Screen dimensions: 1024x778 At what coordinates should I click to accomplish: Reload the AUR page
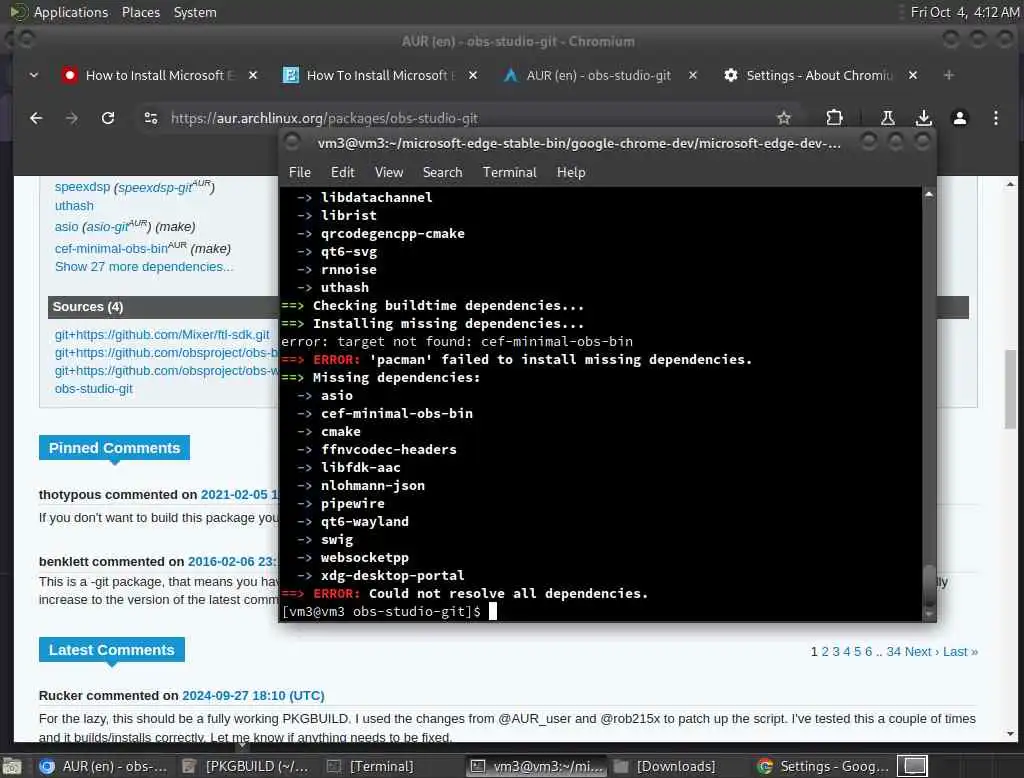tap(108, 118)
